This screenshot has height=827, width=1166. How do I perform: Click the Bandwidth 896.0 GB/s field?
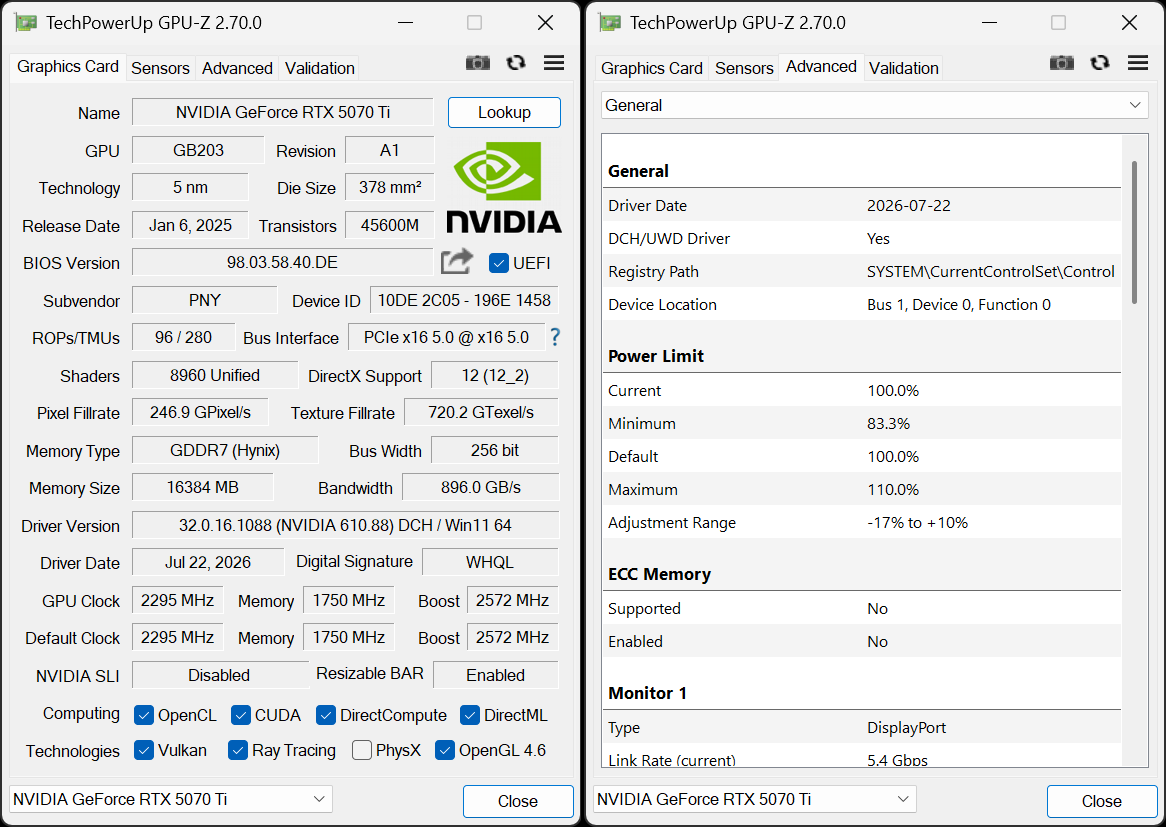480,488
